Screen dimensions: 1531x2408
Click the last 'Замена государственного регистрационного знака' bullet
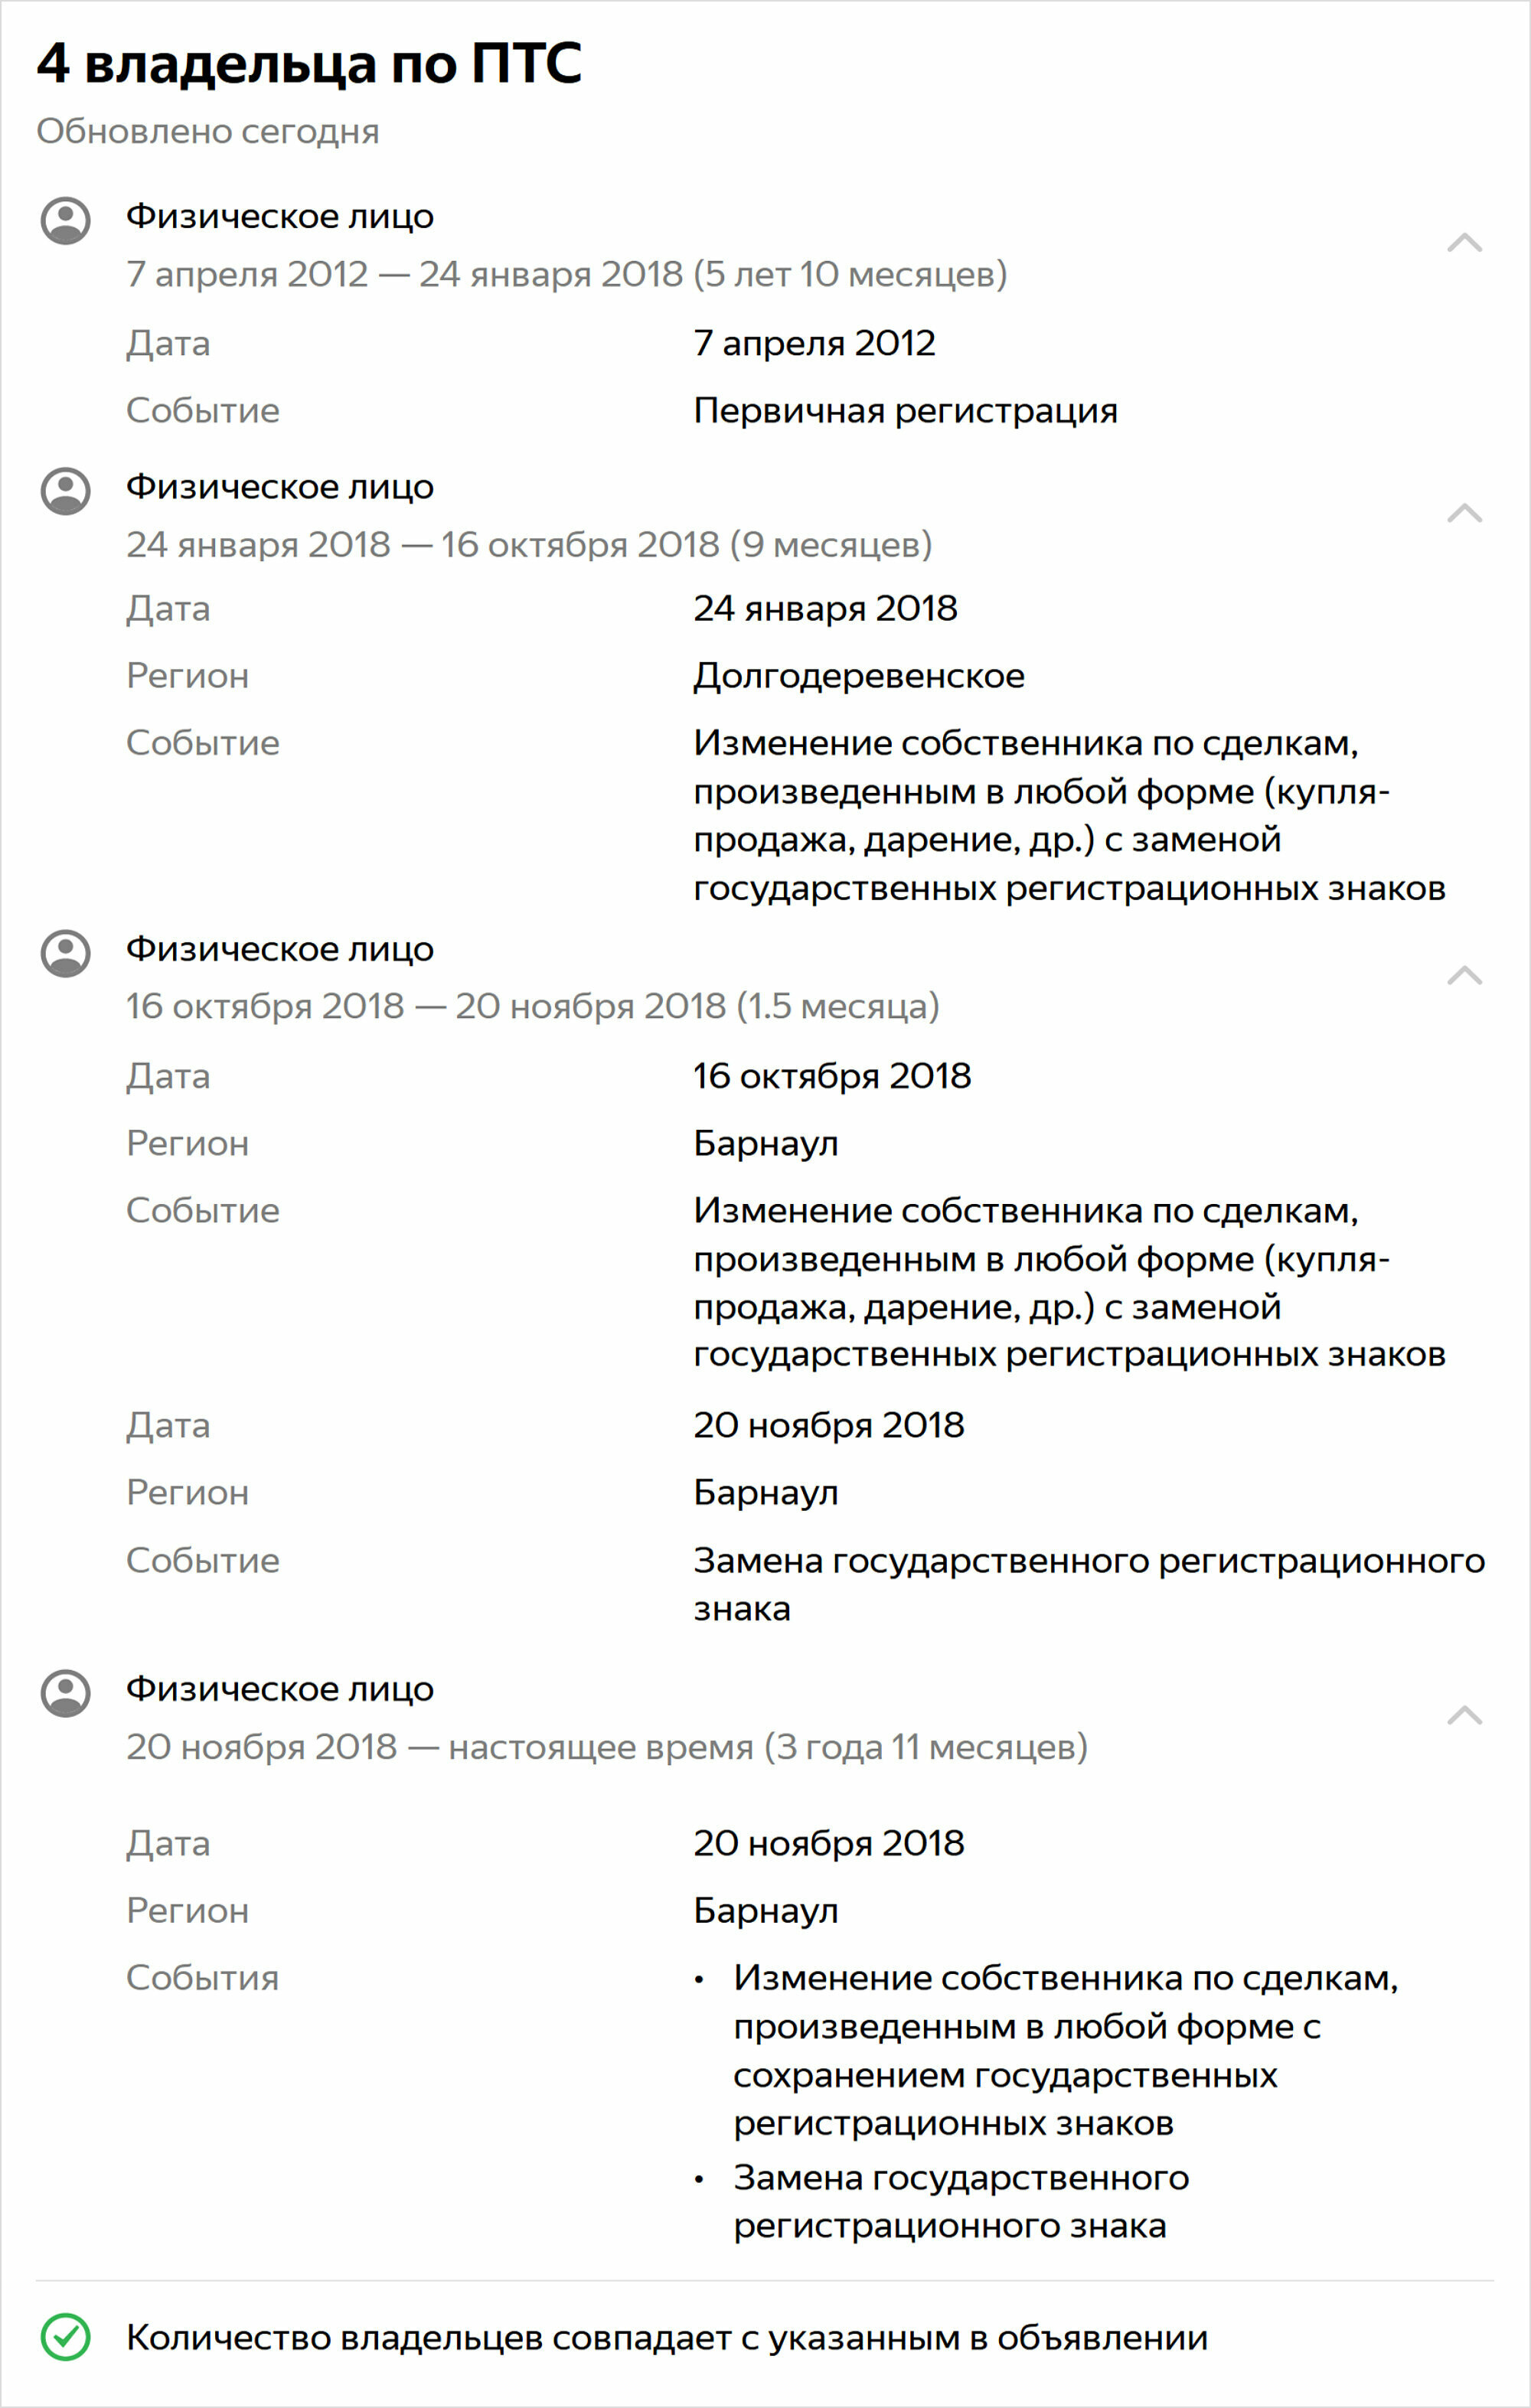coord(961,2201)
